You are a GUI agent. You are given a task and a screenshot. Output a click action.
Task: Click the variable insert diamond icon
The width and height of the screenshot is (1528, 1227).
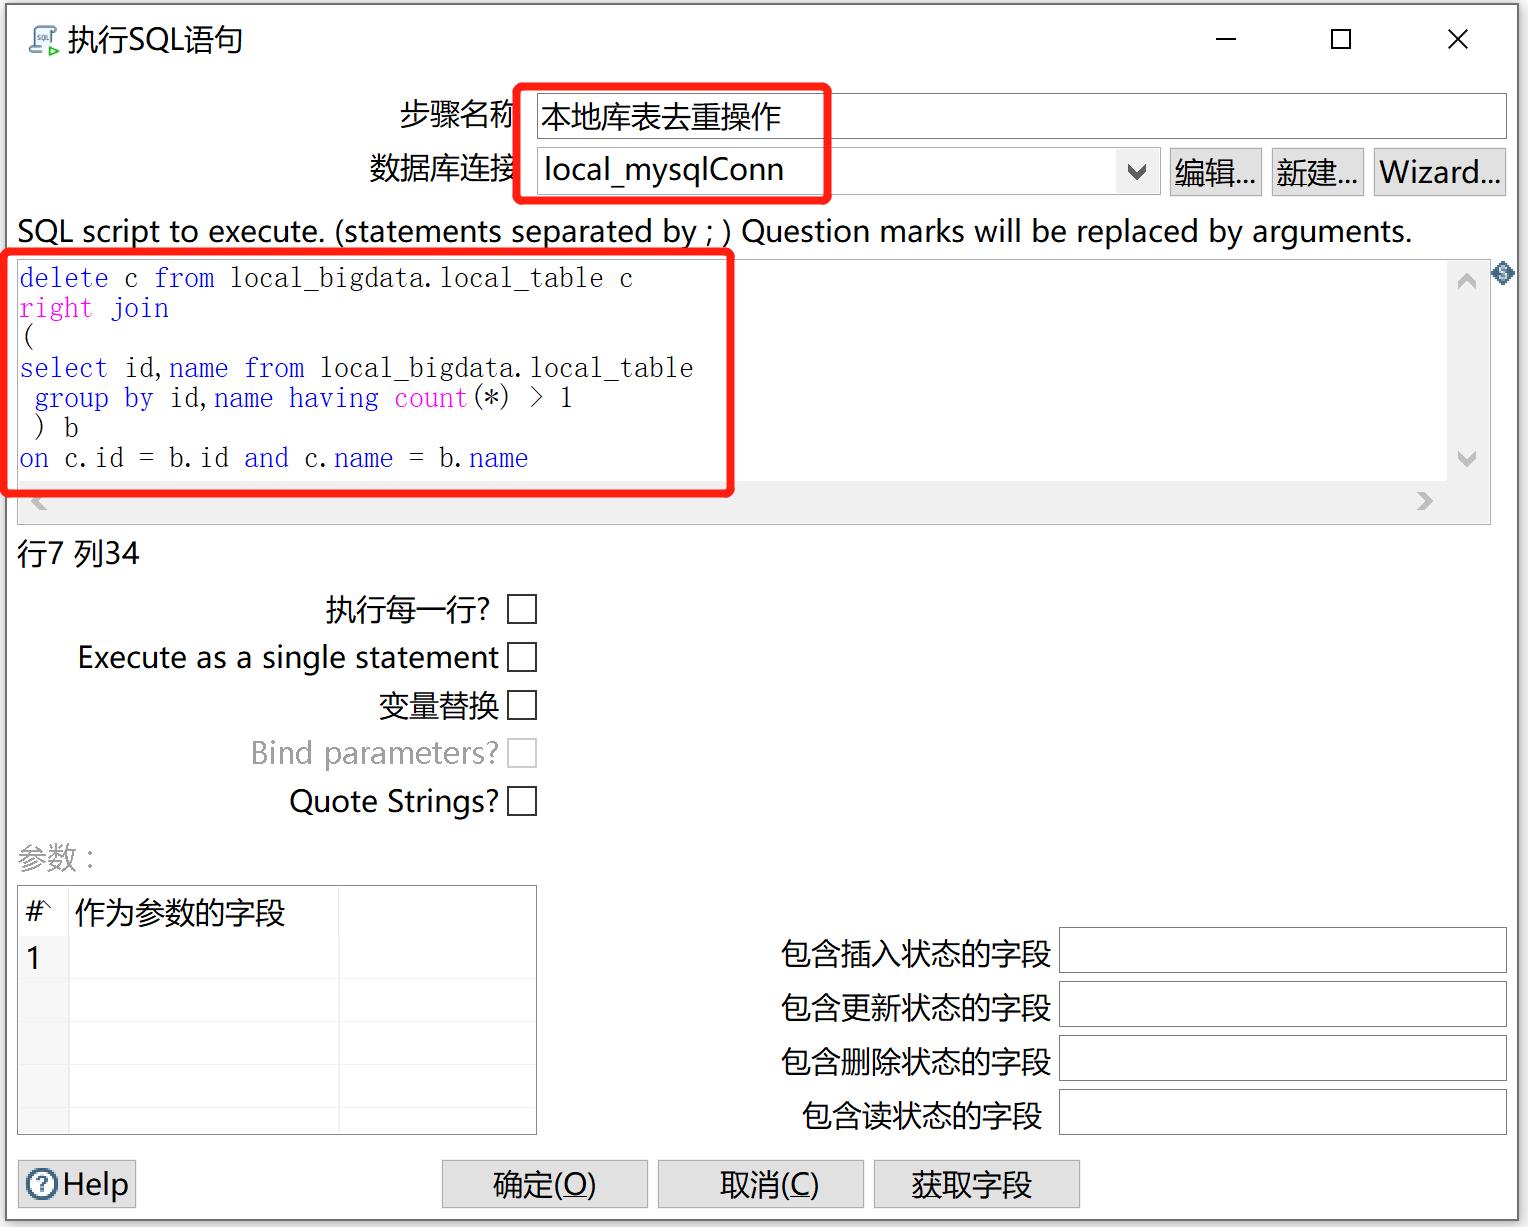[x=1502, y=272]
